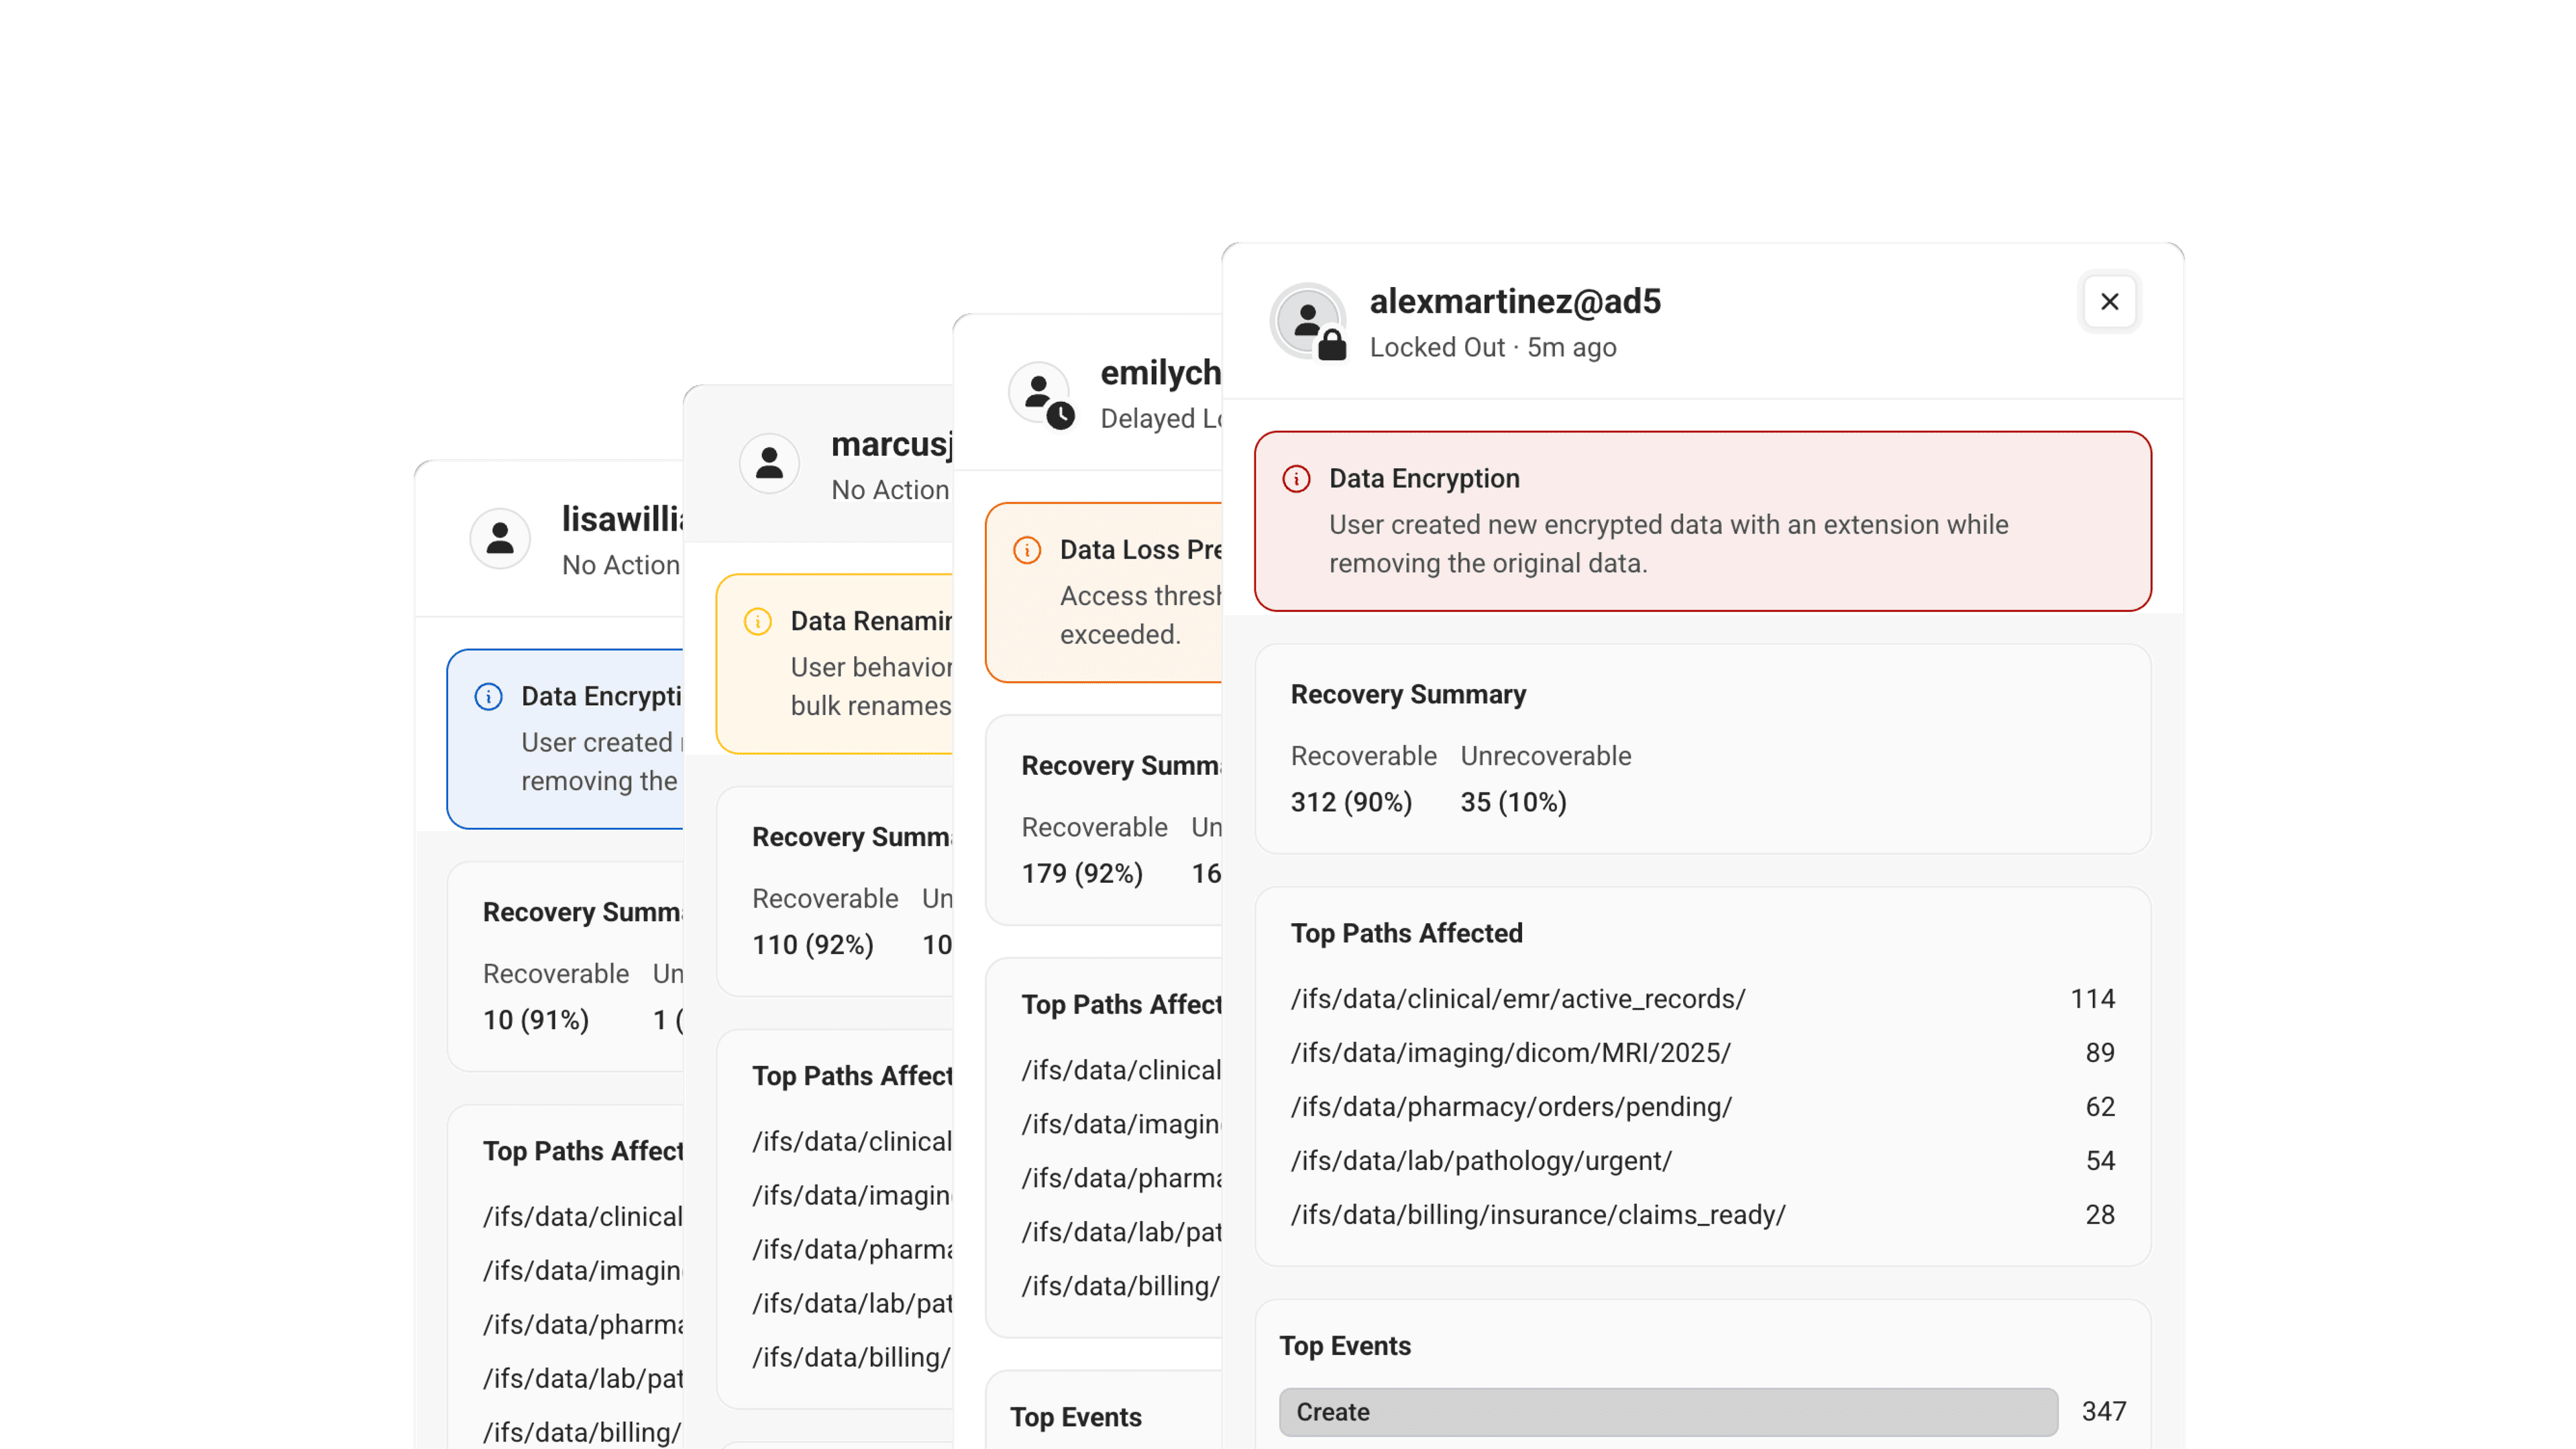Select path /ifs/data/billing/insurance/claims_ready/
The width and height of the screenshot is (2576, 1449).
point(1538,1214)
